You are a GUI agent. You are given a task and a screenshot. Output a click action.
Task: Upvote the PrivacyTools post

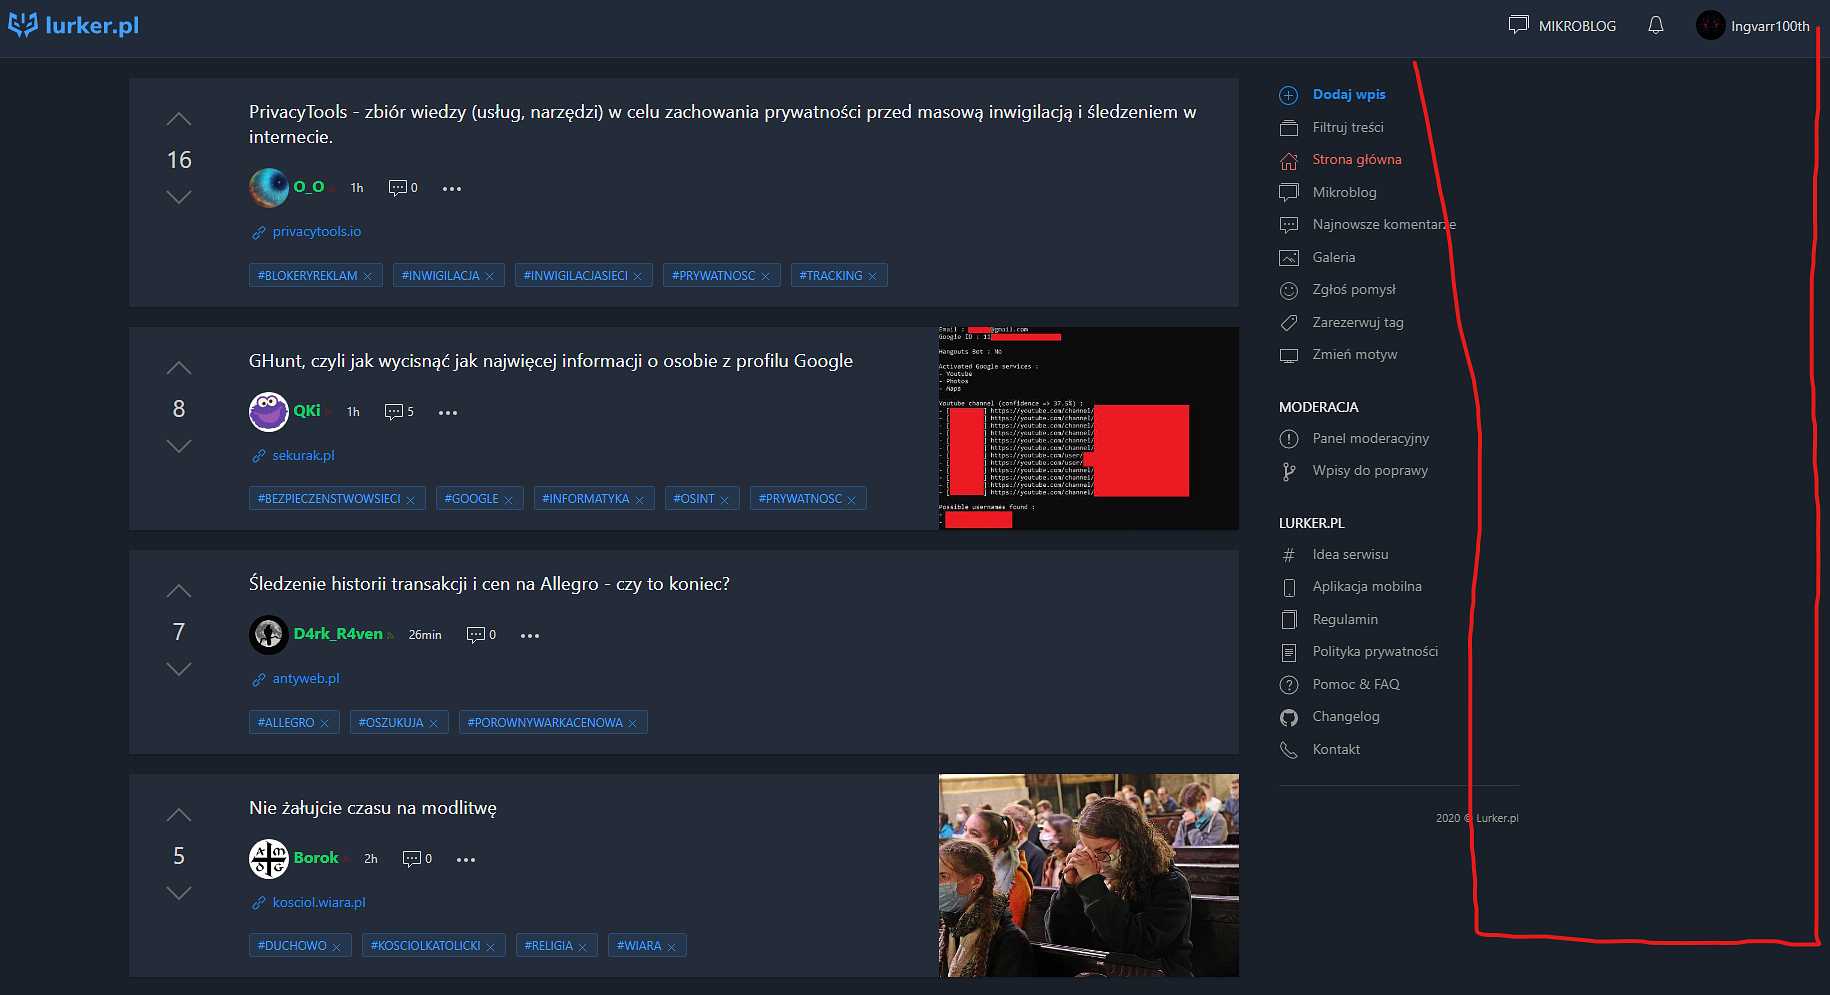pyautogui.click(x=179, y=119)
